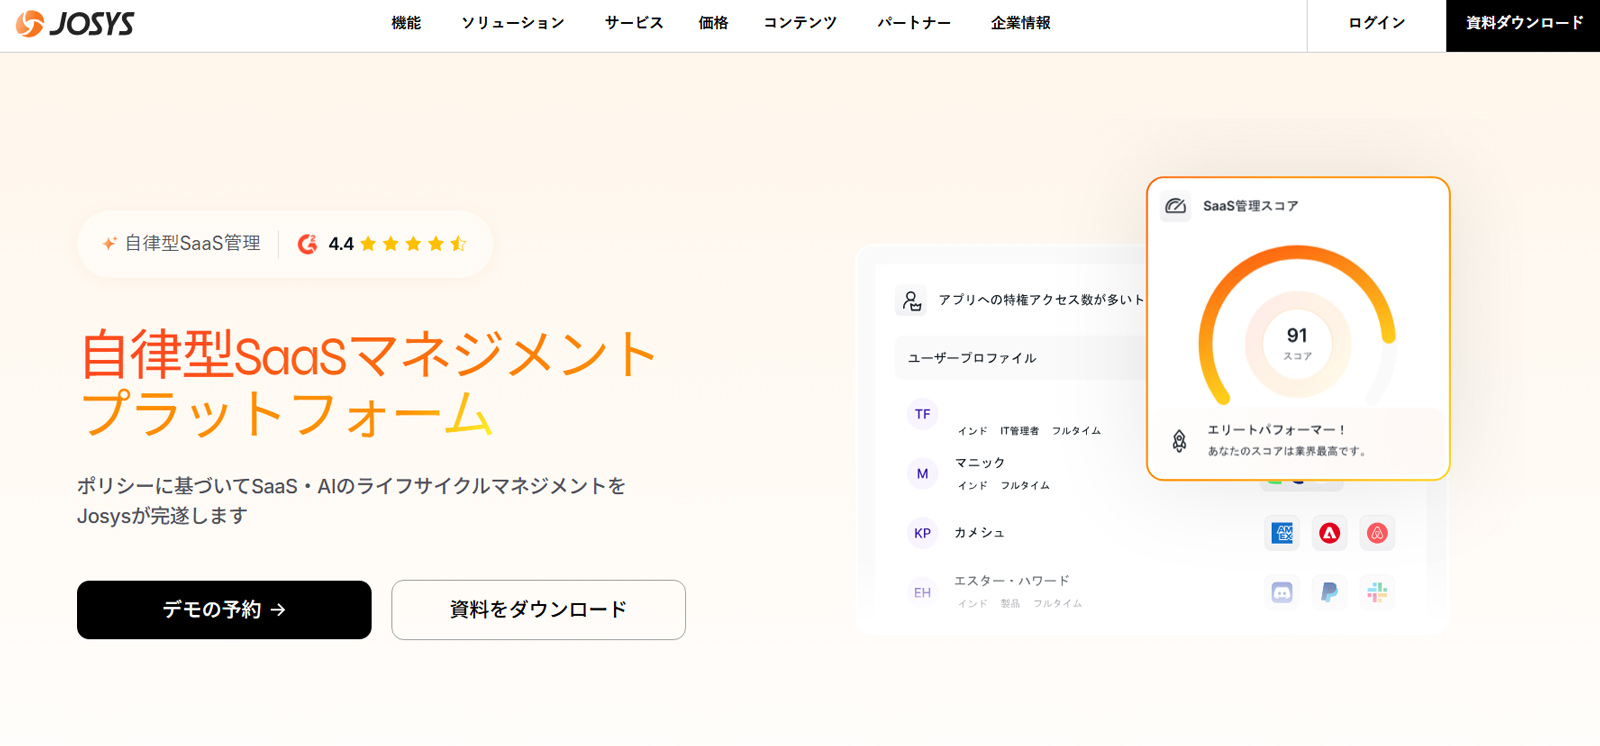Open the ソリューション menu
The image size is (1600, 746).
(x=513, y=23)
